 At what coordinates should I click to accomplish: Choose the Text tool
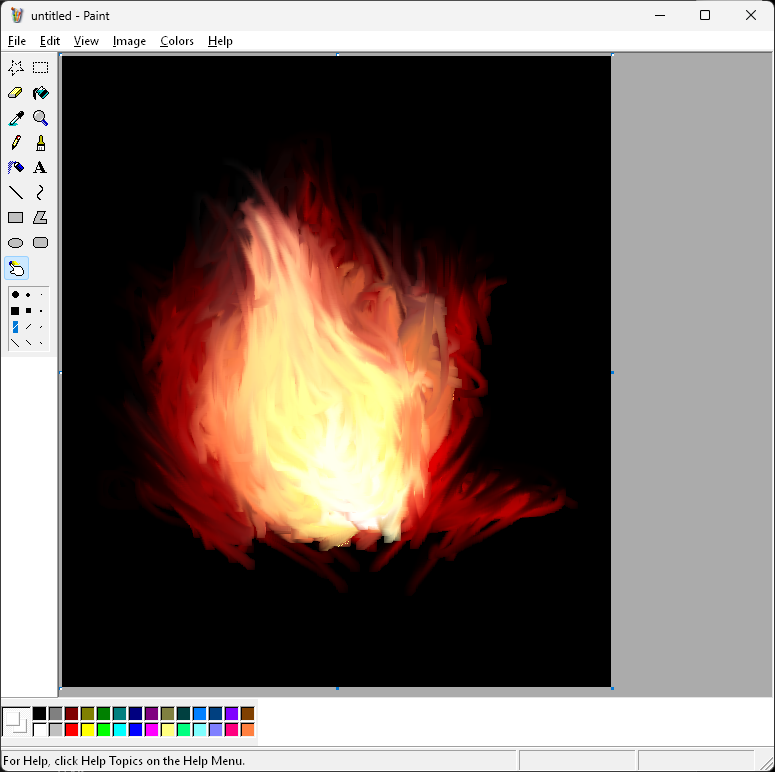[x=41, y=168]
